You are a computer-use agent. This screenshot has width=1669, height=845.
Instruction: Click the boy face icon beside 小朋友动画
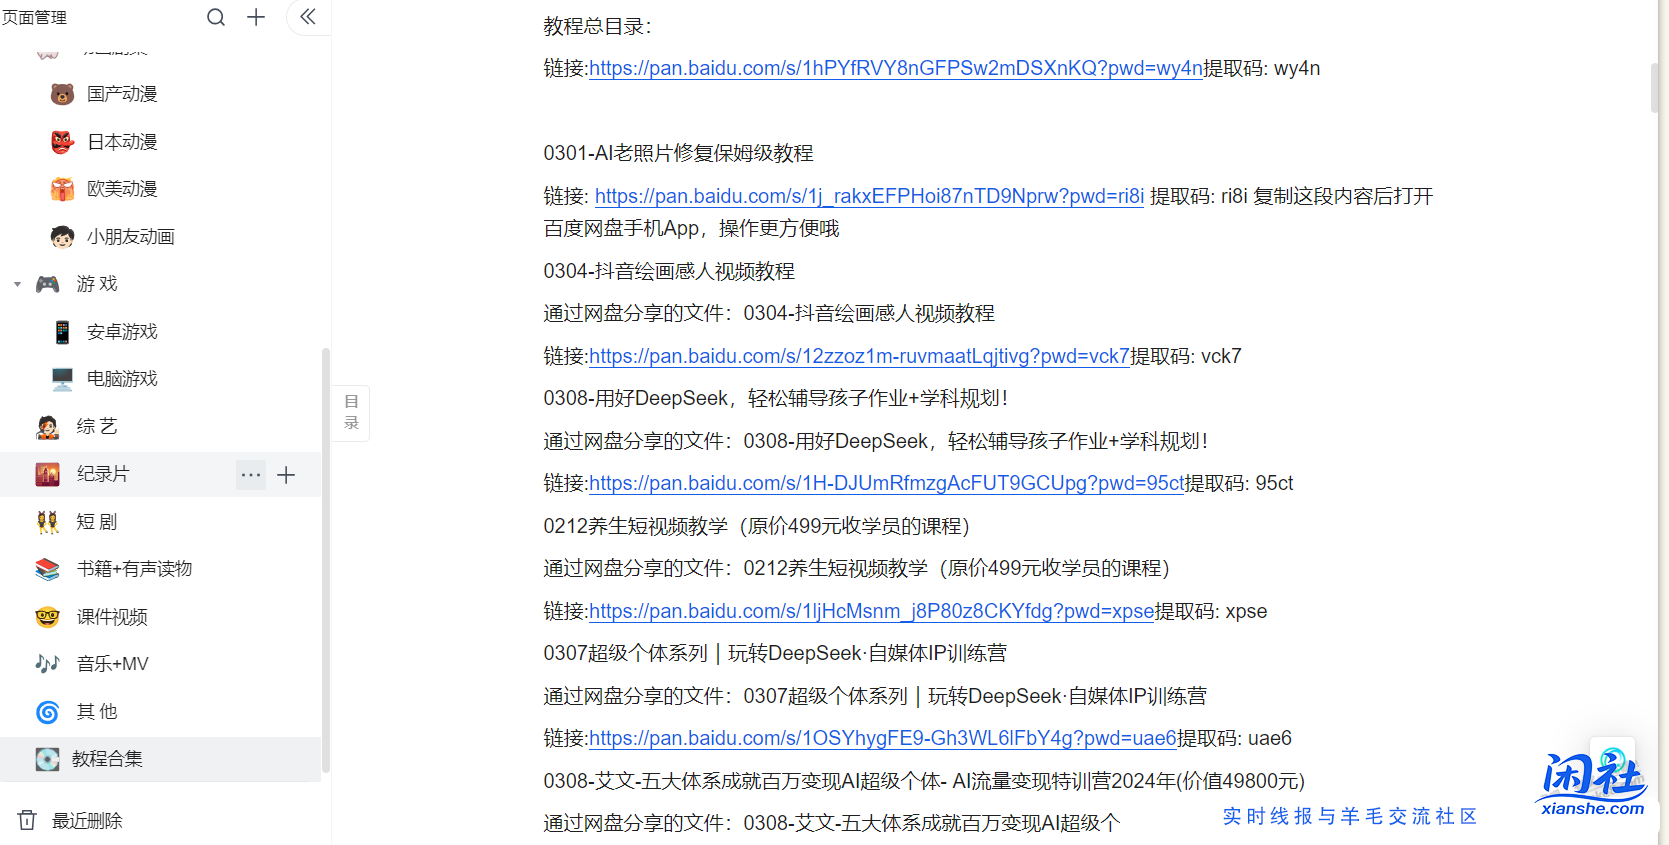(62, 237)
